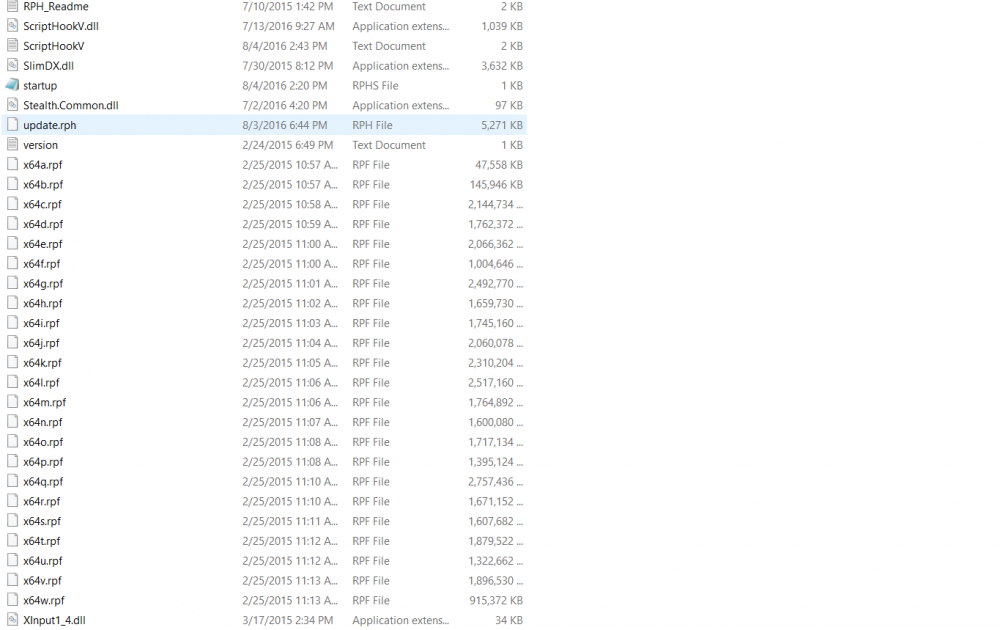Select the x64k.rpf file

click(46, 362)
